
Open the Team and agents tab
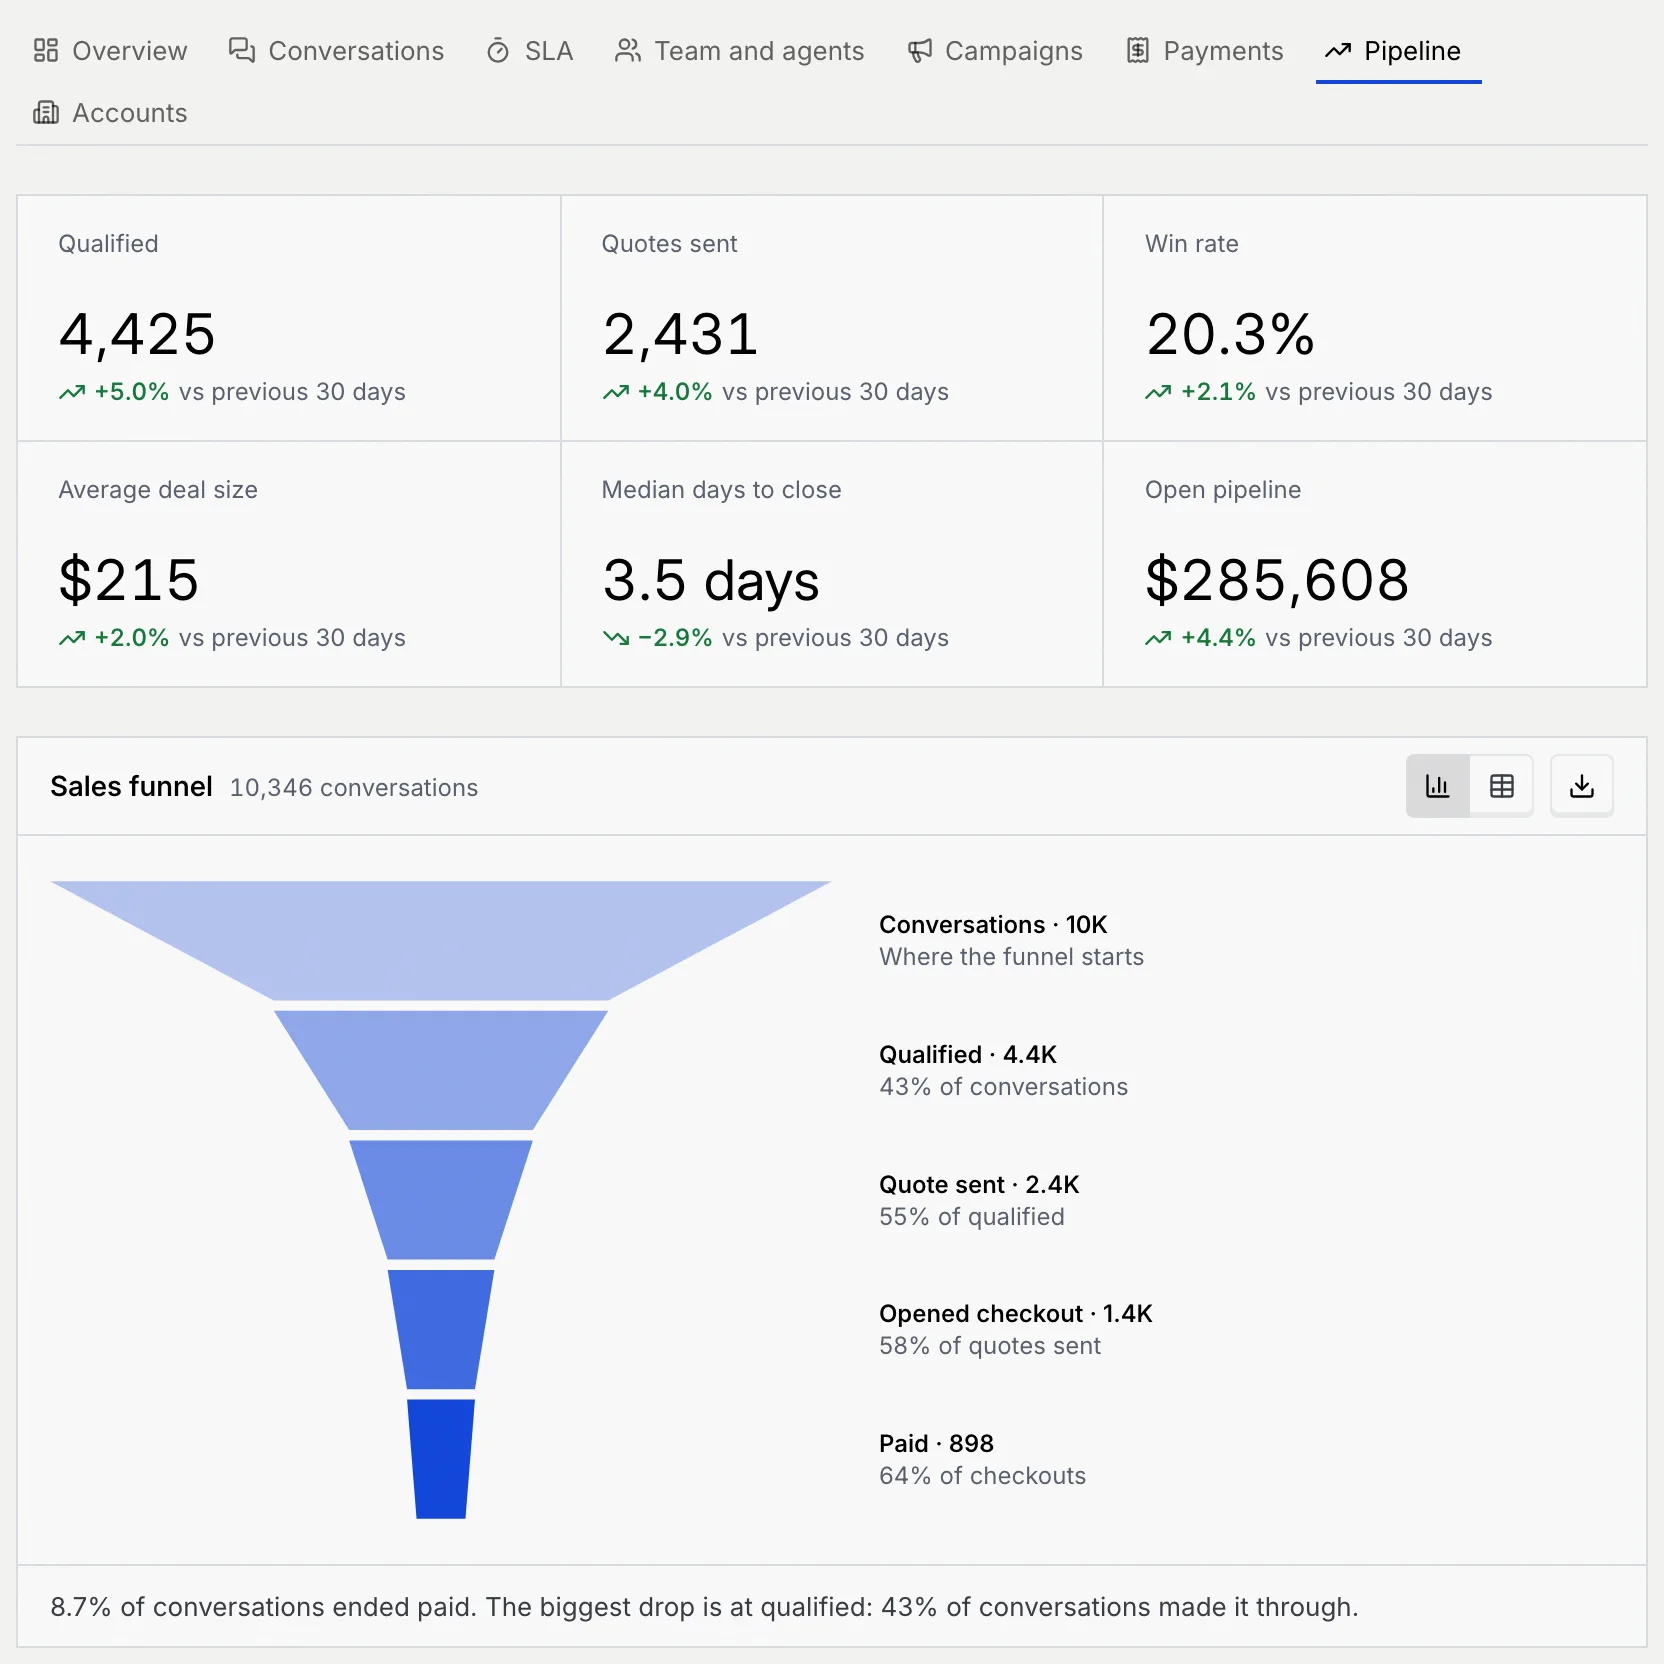point(739,51)
